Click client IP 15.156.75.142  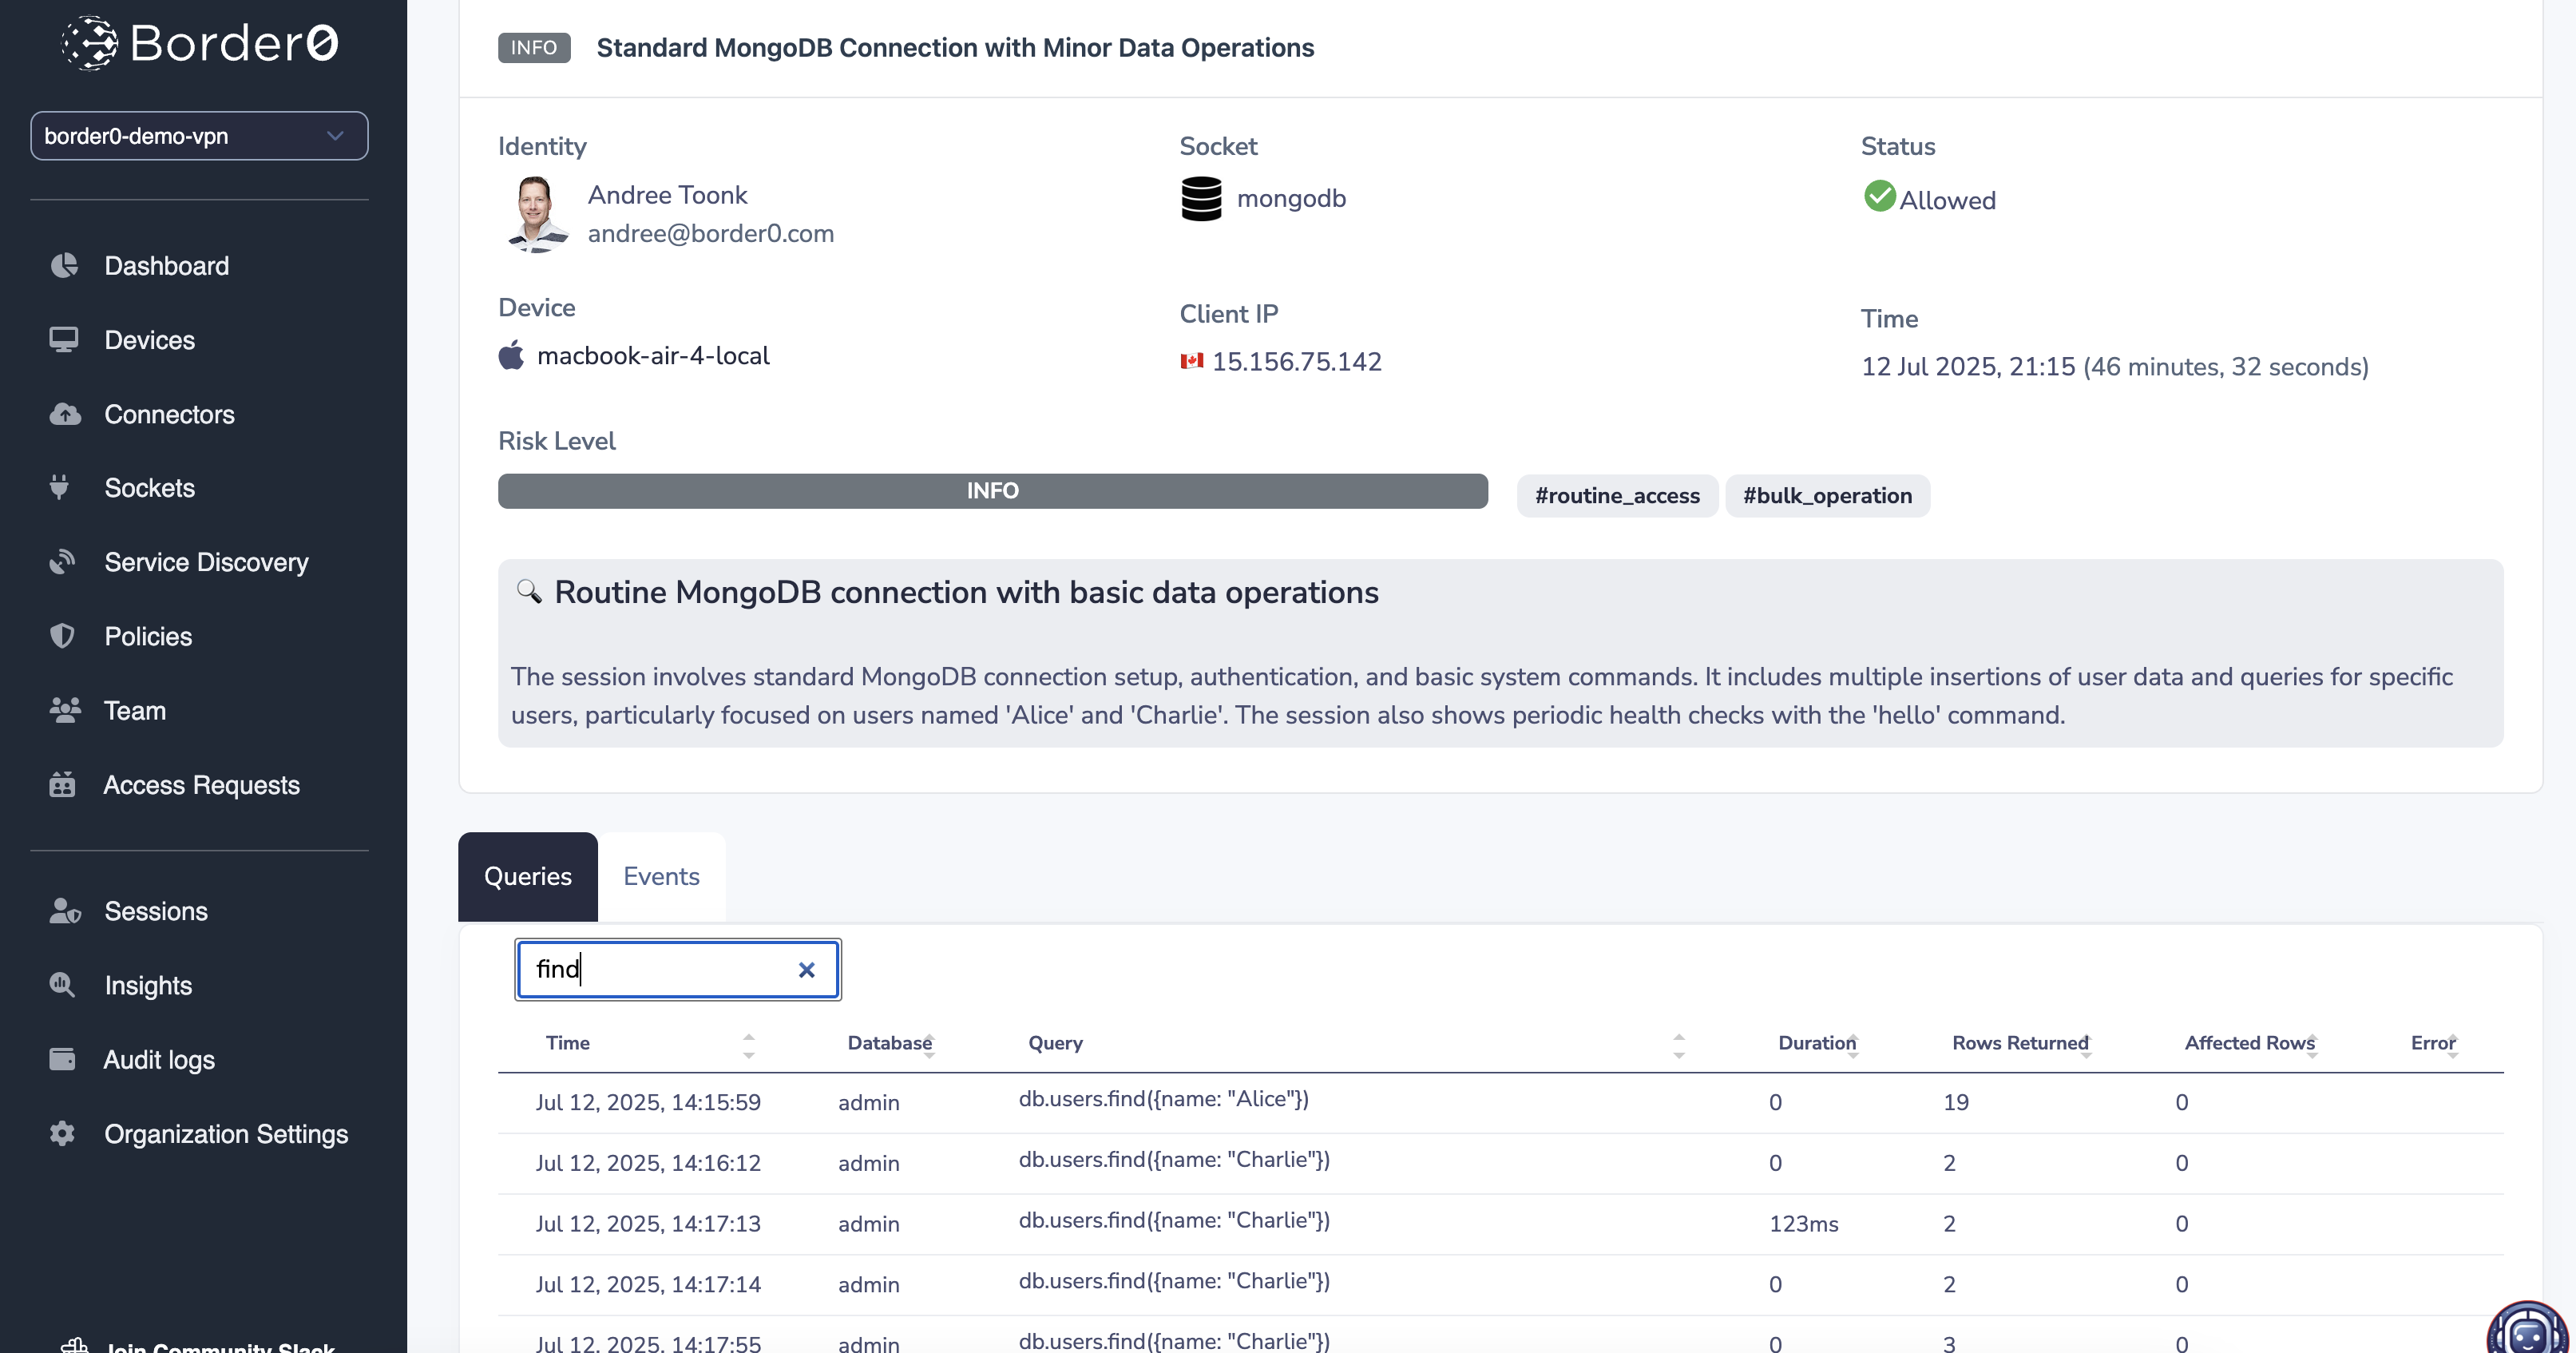point(1297,361)
